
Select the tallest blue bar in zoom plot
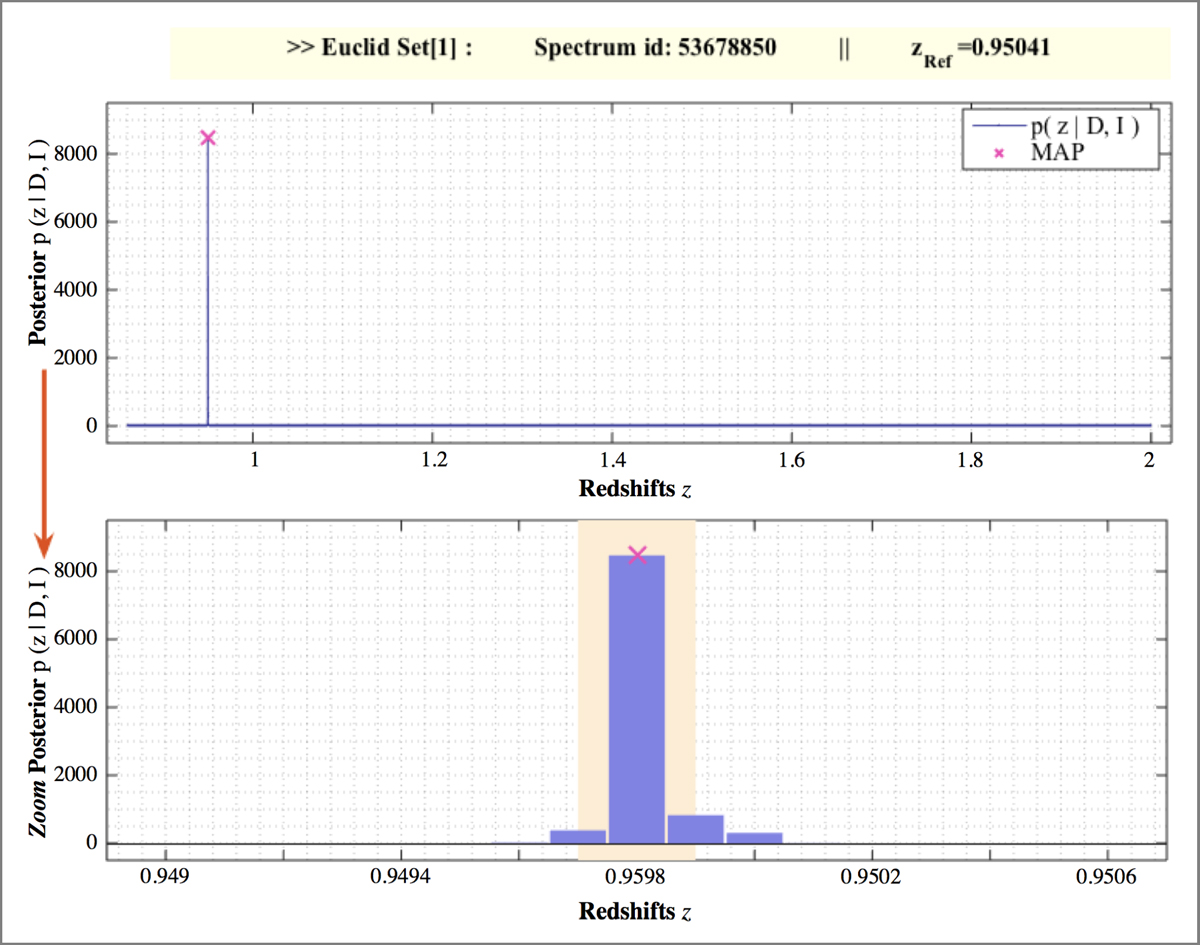pyautogui.click(x=637, y=700)
